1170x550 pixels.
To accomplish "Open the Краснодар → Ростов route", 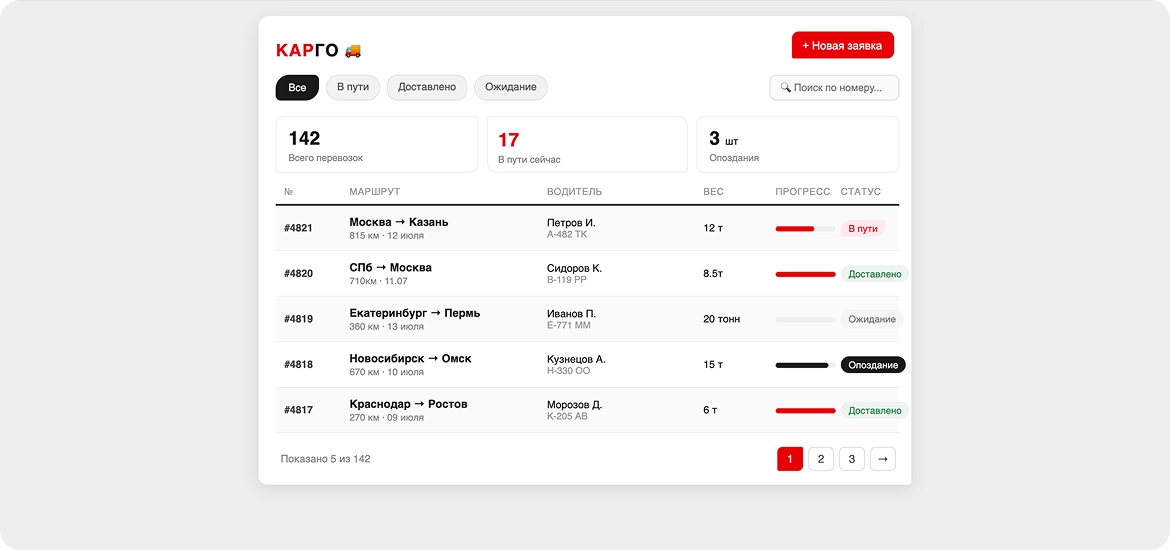I will coord(408,404).
